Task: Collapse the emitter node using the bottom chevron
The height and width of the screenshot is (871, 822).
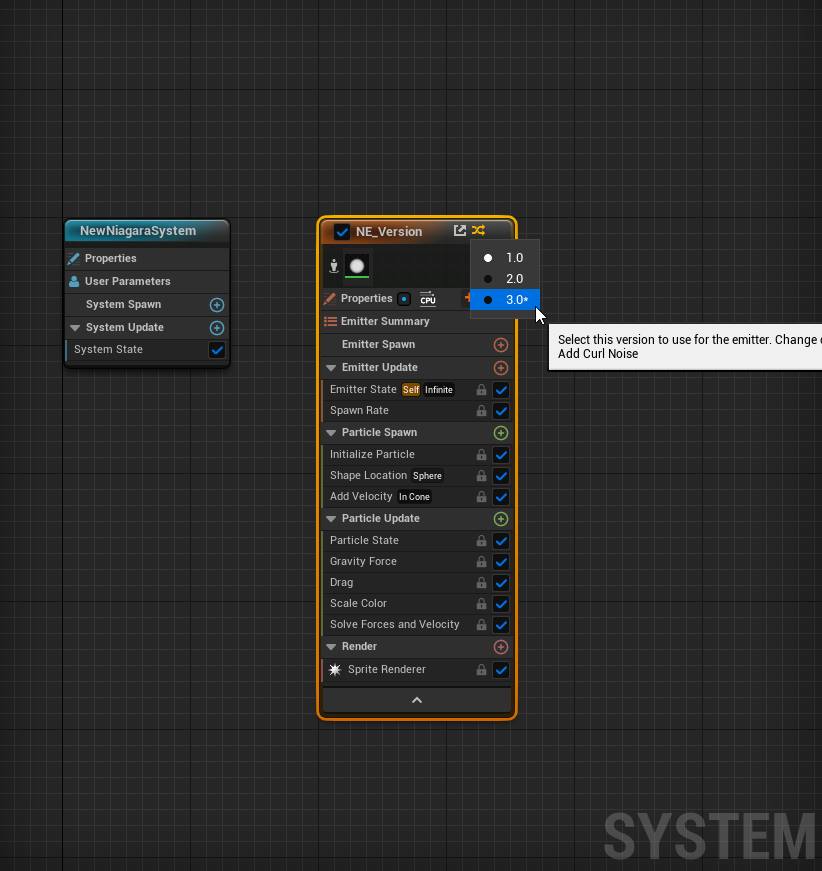Action: coord(417,700)
